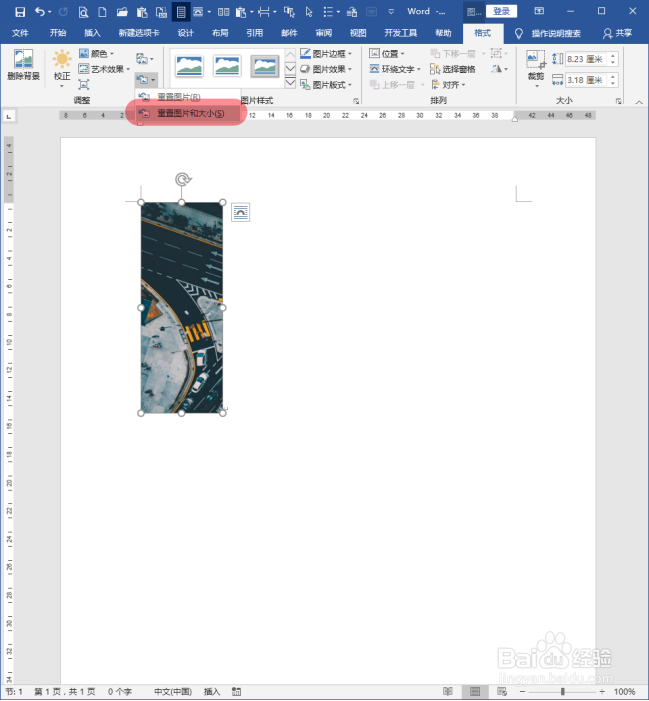649x701 pixels.
Task: Click page count '第 1 页，共 1 页'
Action: pyautogui.click(x=65, y=692)
